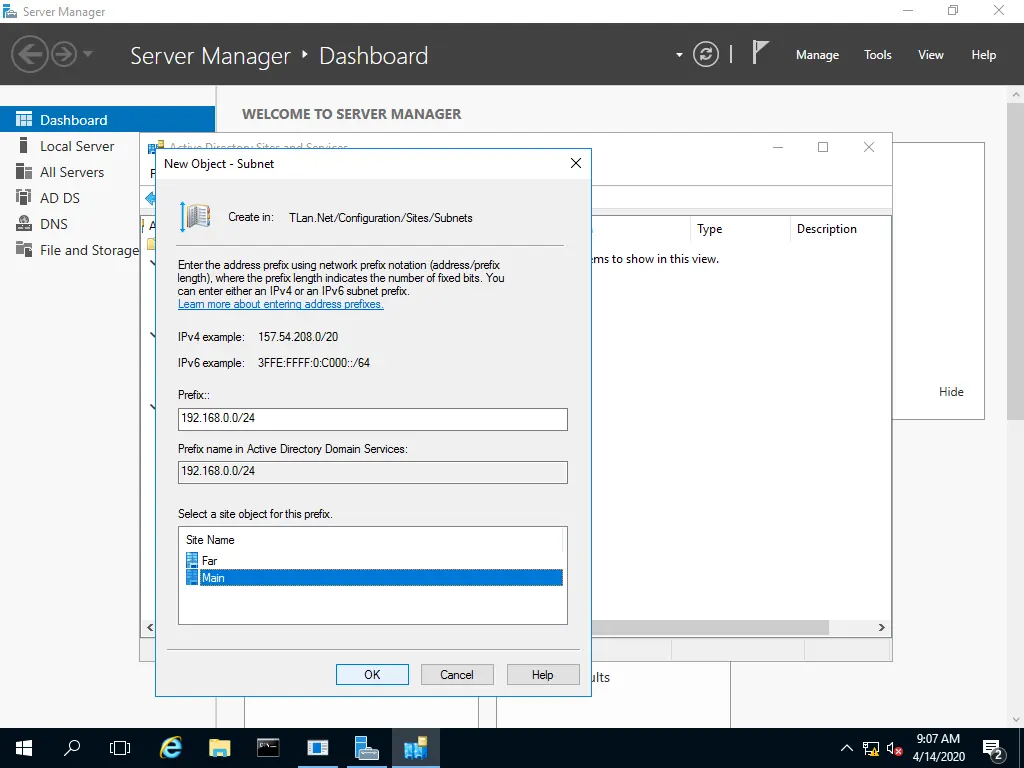Viewport: 1024px width, 768px height.
Task: Refresh the Server Manager dashboard
Action: [x=705, y=54]
